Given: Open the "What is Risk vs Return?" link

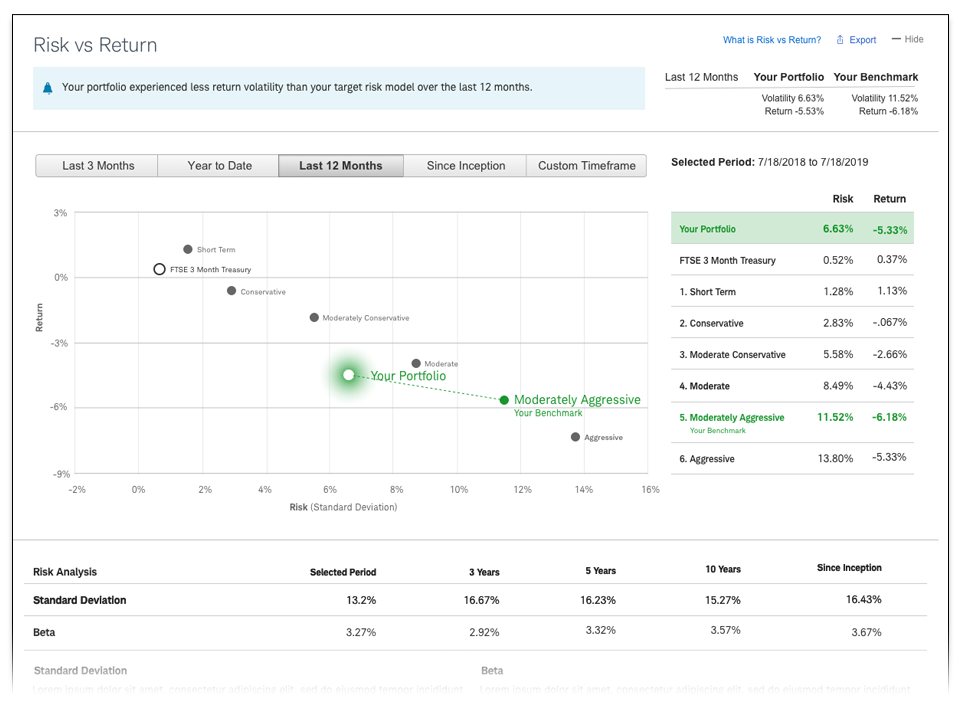Looking at the screenshot, I should 771,40.
